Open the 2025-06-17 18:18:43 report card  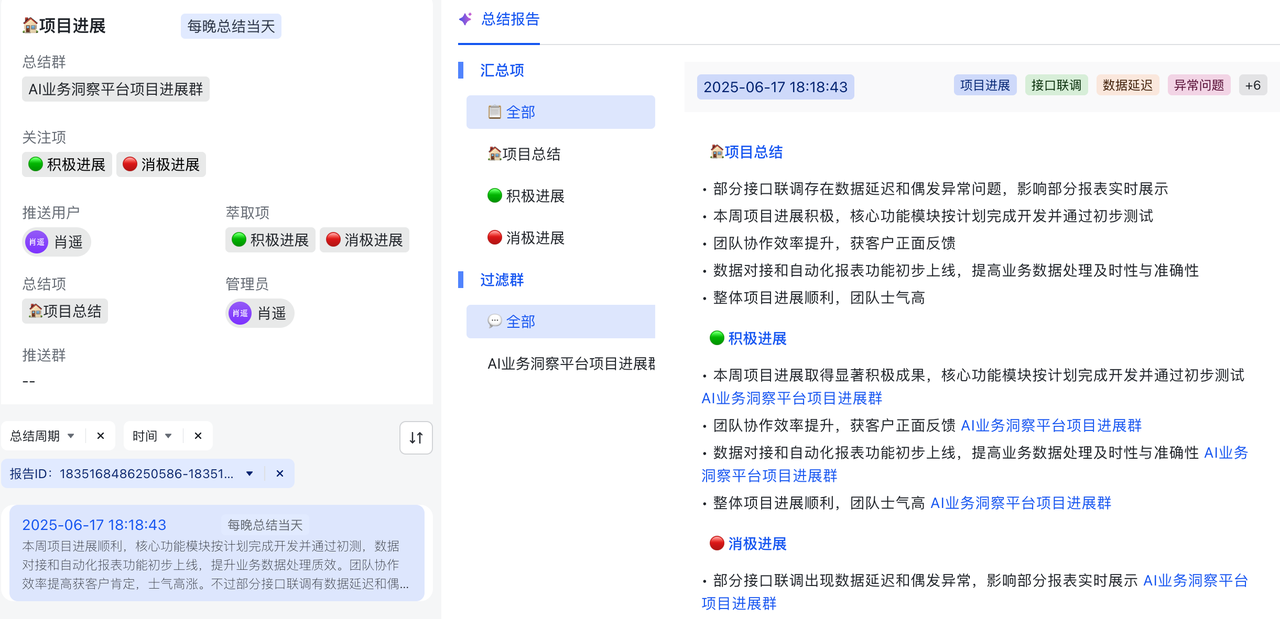click(216, 553)
